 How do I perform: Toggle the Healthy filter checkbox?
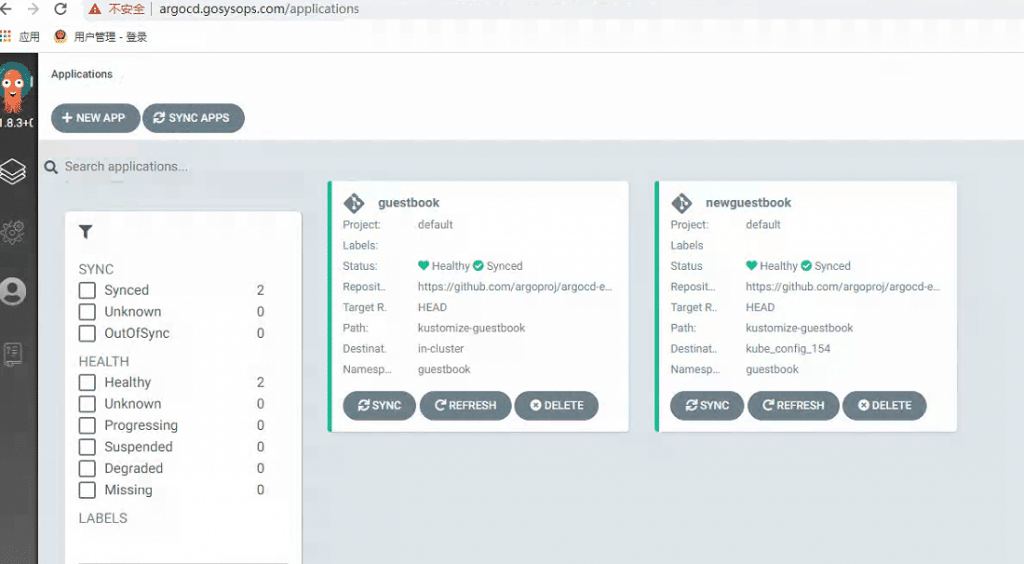click(x=87, y=383)
